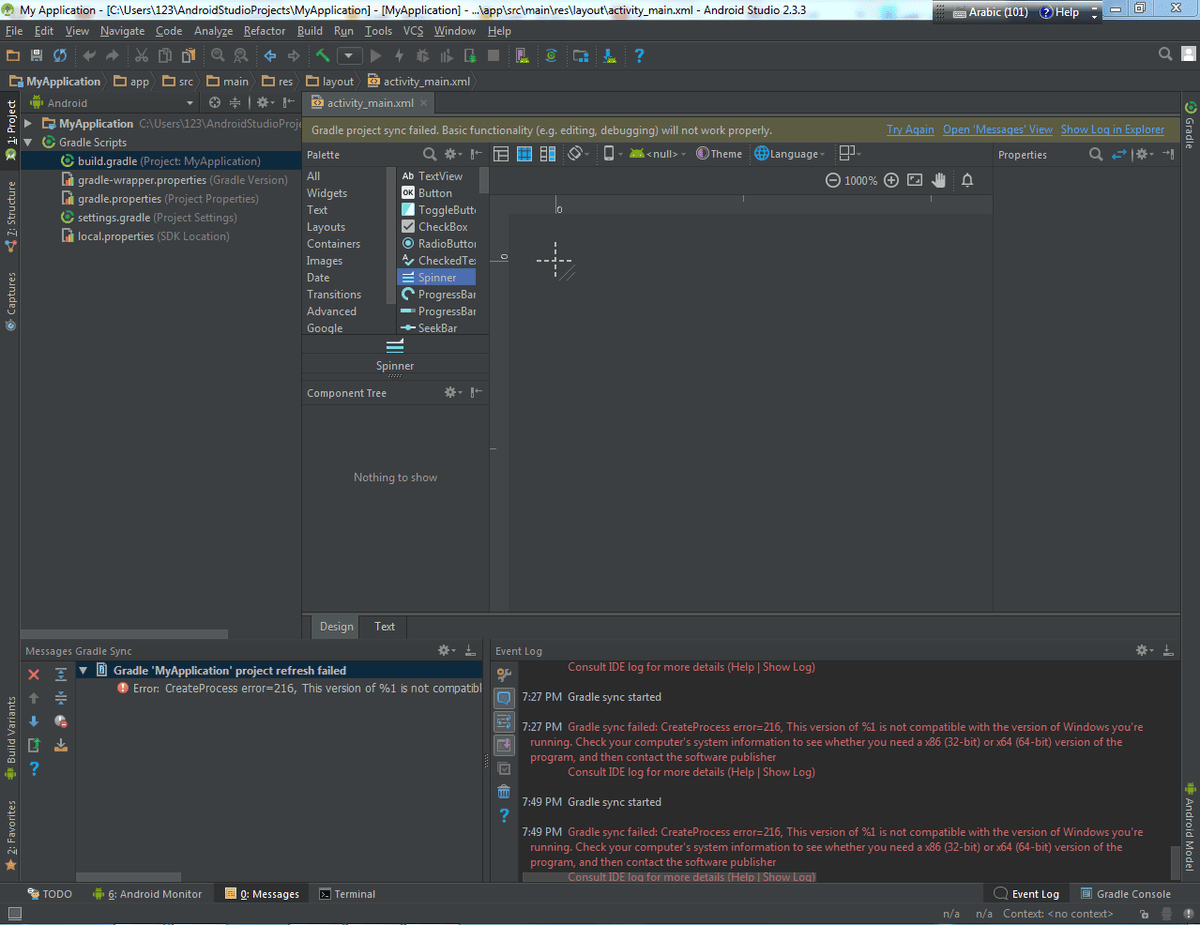Open SDK Manager download icon
This screenshot has height=925, width=1200.
pos(609,56)
